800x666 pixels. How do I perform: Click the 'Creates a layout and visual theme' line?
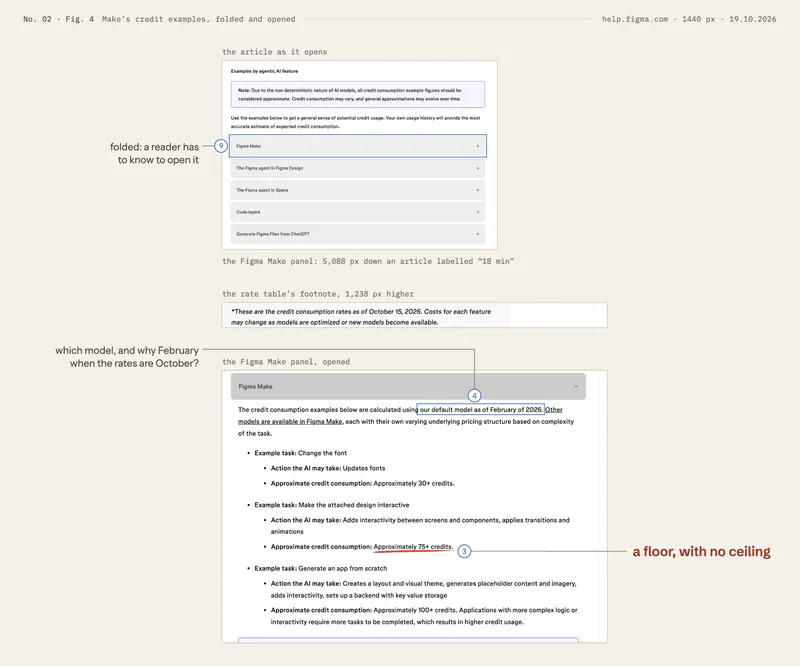point(423,589)
